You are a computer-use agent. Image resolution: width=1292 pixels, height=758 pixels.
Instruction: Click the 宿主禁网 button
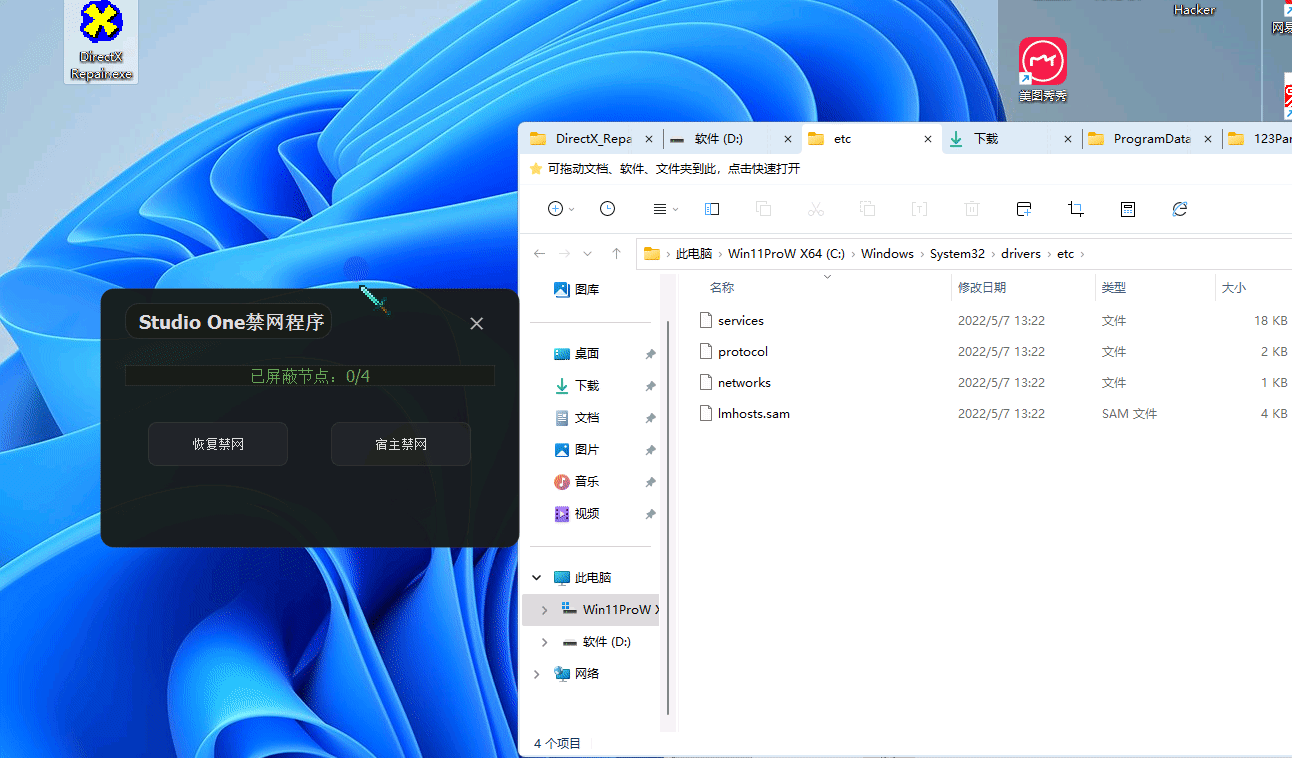point(401,444)
